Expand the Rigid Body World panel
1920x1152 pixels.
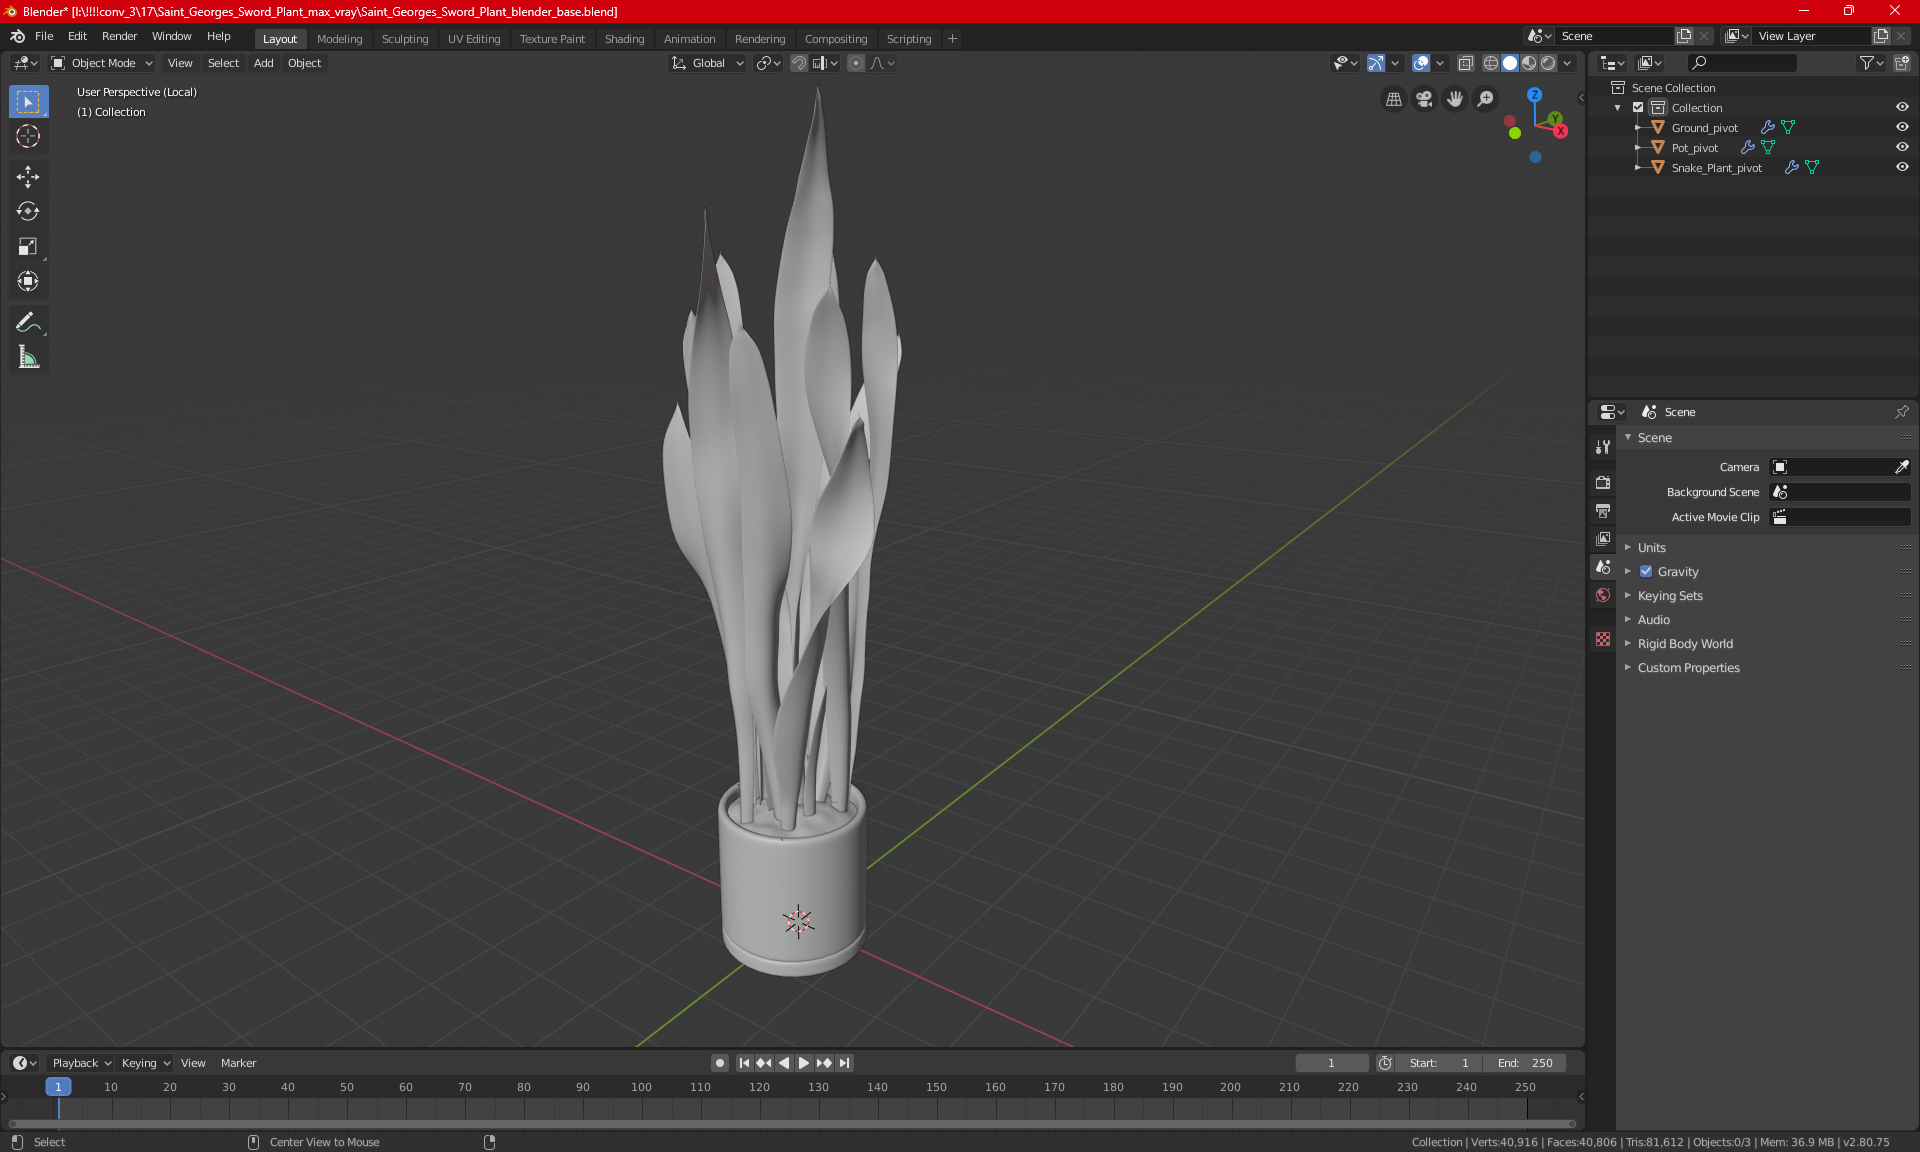pyautogui.click(x=1685, y=644)
